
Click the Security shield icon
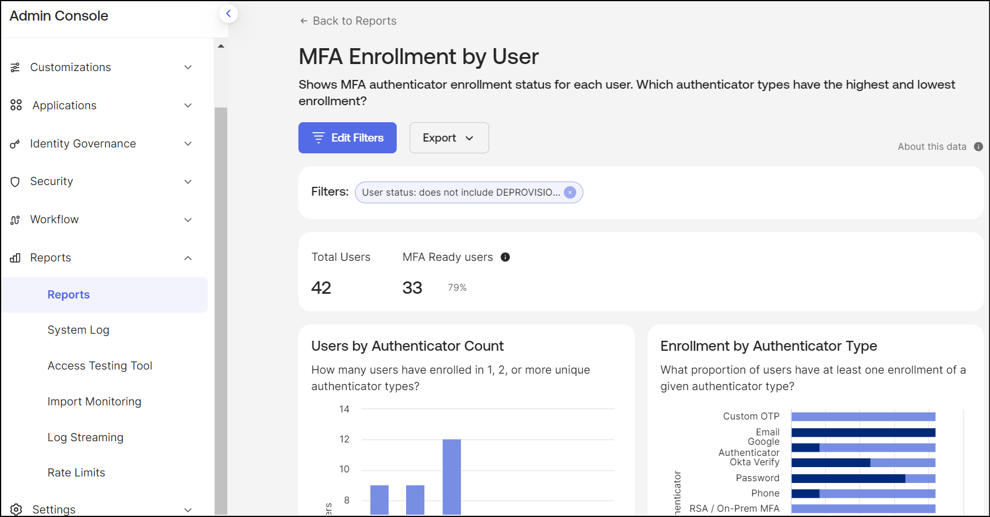15,182
